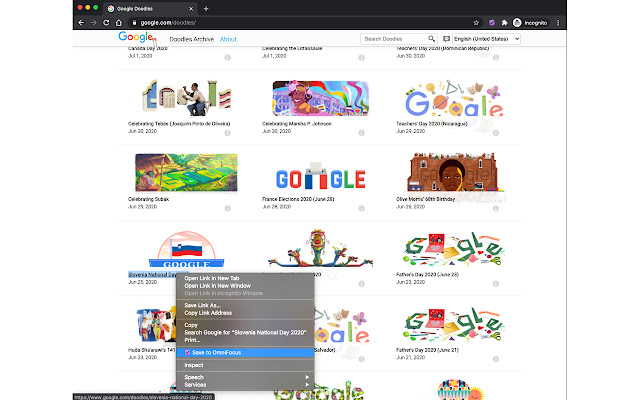Open the Tebas sculptor doodle thumbnail
Image resolution: width=640 pixels, height=400 pixels.
187,98
